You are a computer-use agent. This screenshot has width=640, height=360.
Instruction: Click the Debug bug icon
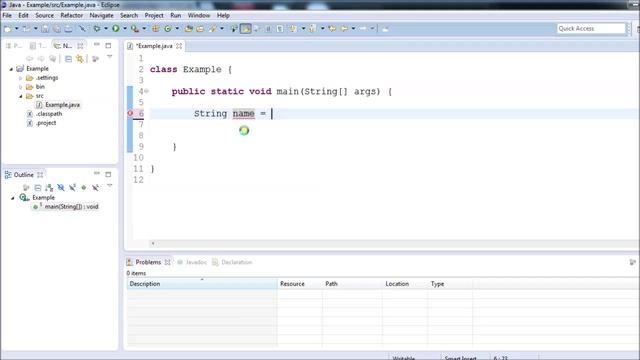97,29
